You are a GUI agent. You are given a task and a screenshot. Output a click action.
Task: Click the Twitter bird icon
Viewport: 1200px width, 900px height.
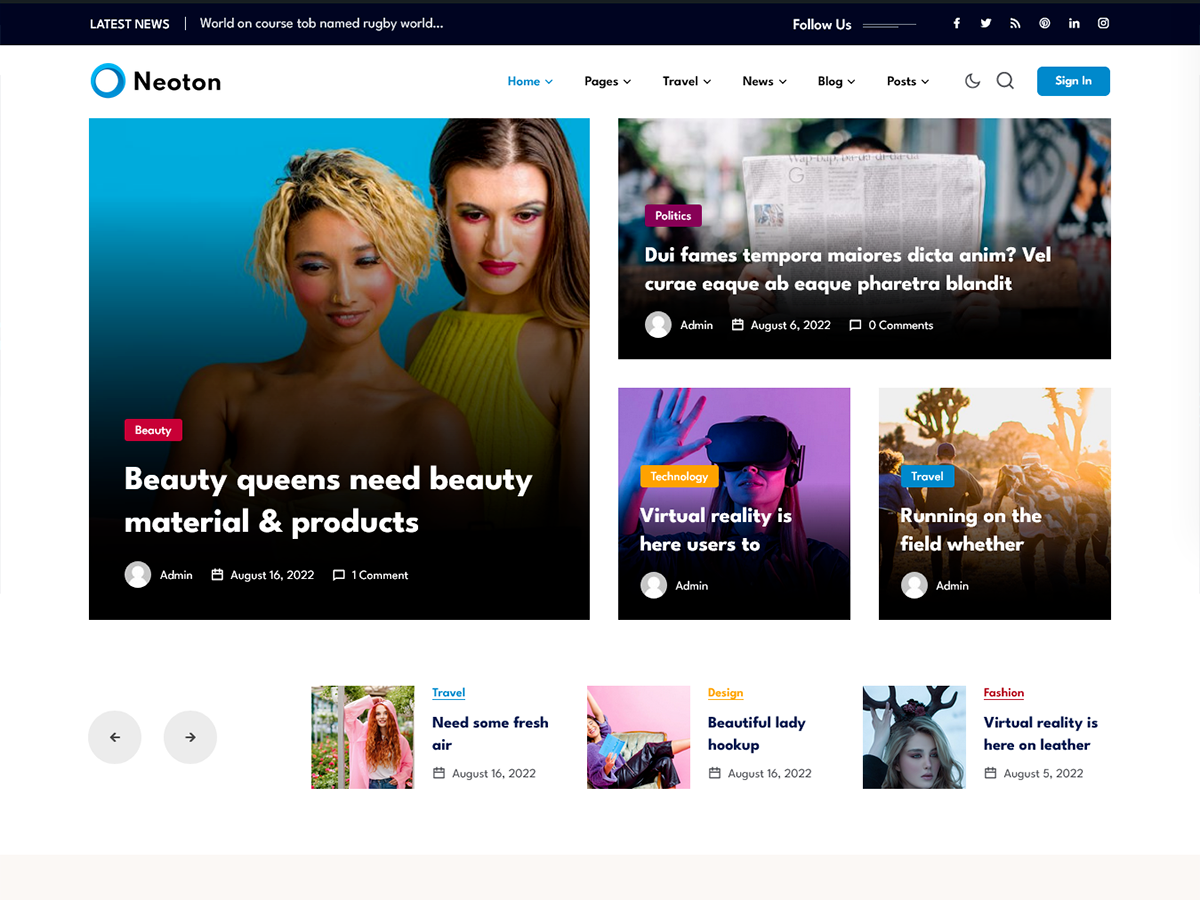tap(986, 24)
